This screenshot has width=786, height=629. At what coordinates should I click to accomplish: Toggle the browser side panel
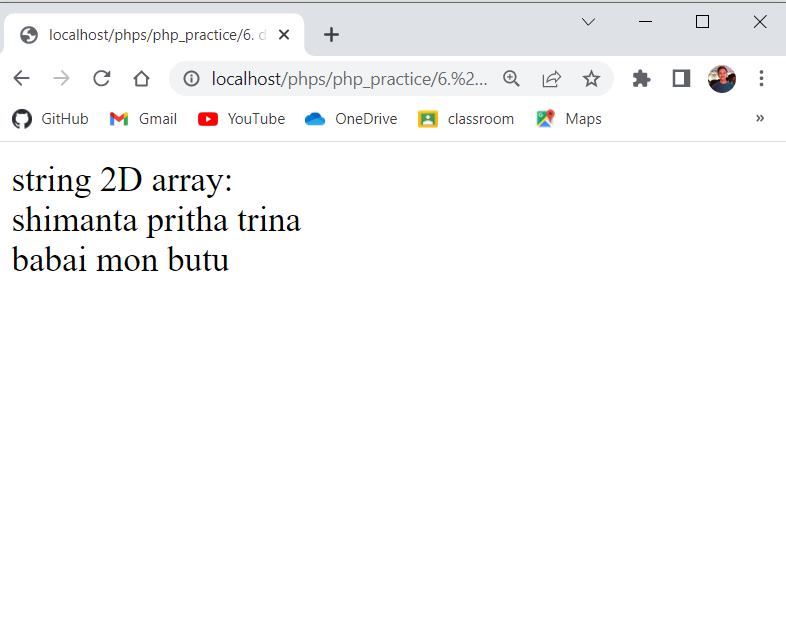click(681, 78)
